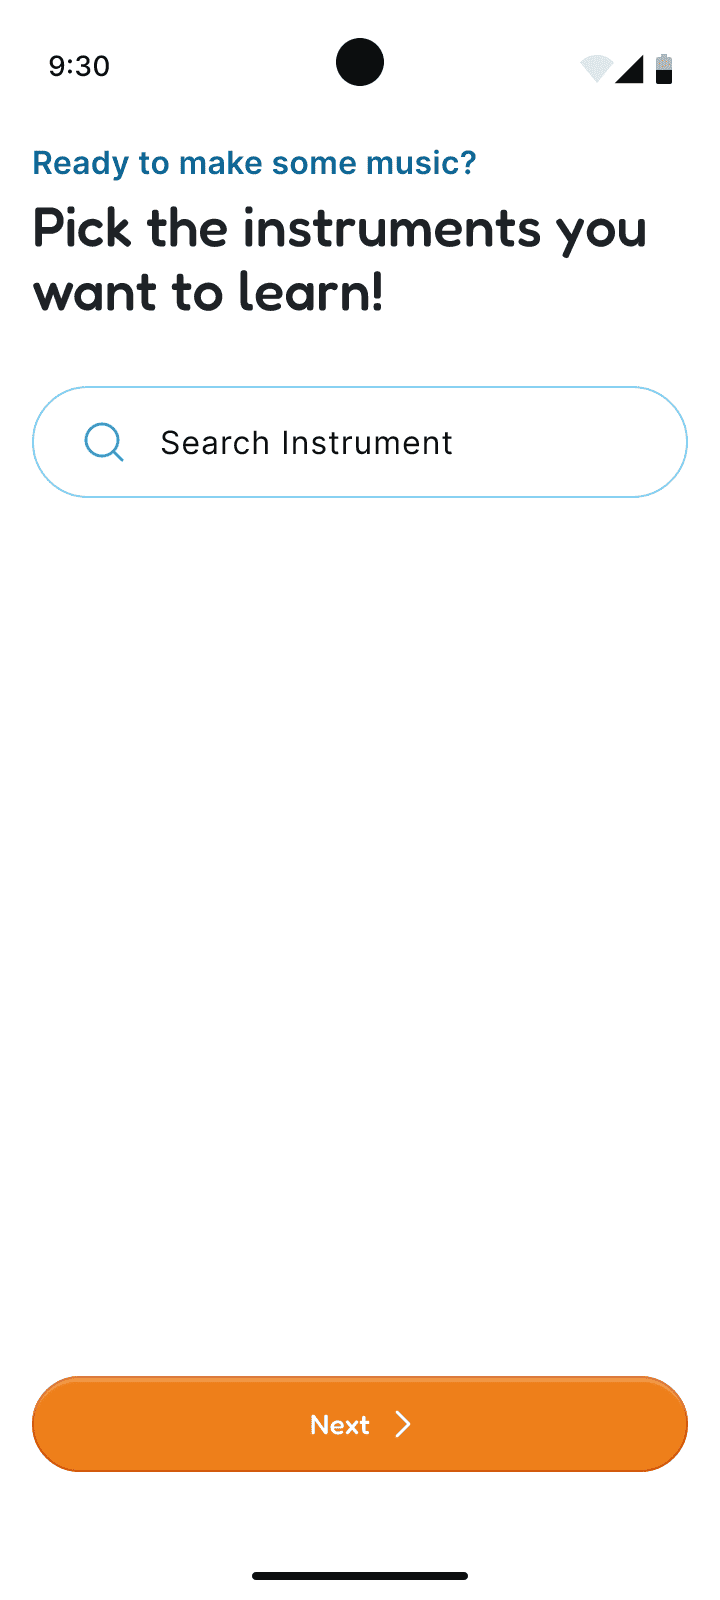This screenshot has height=1600, width=720.
Task: Click "Pick the instruments you" heading line
Action: coord(340,228)
